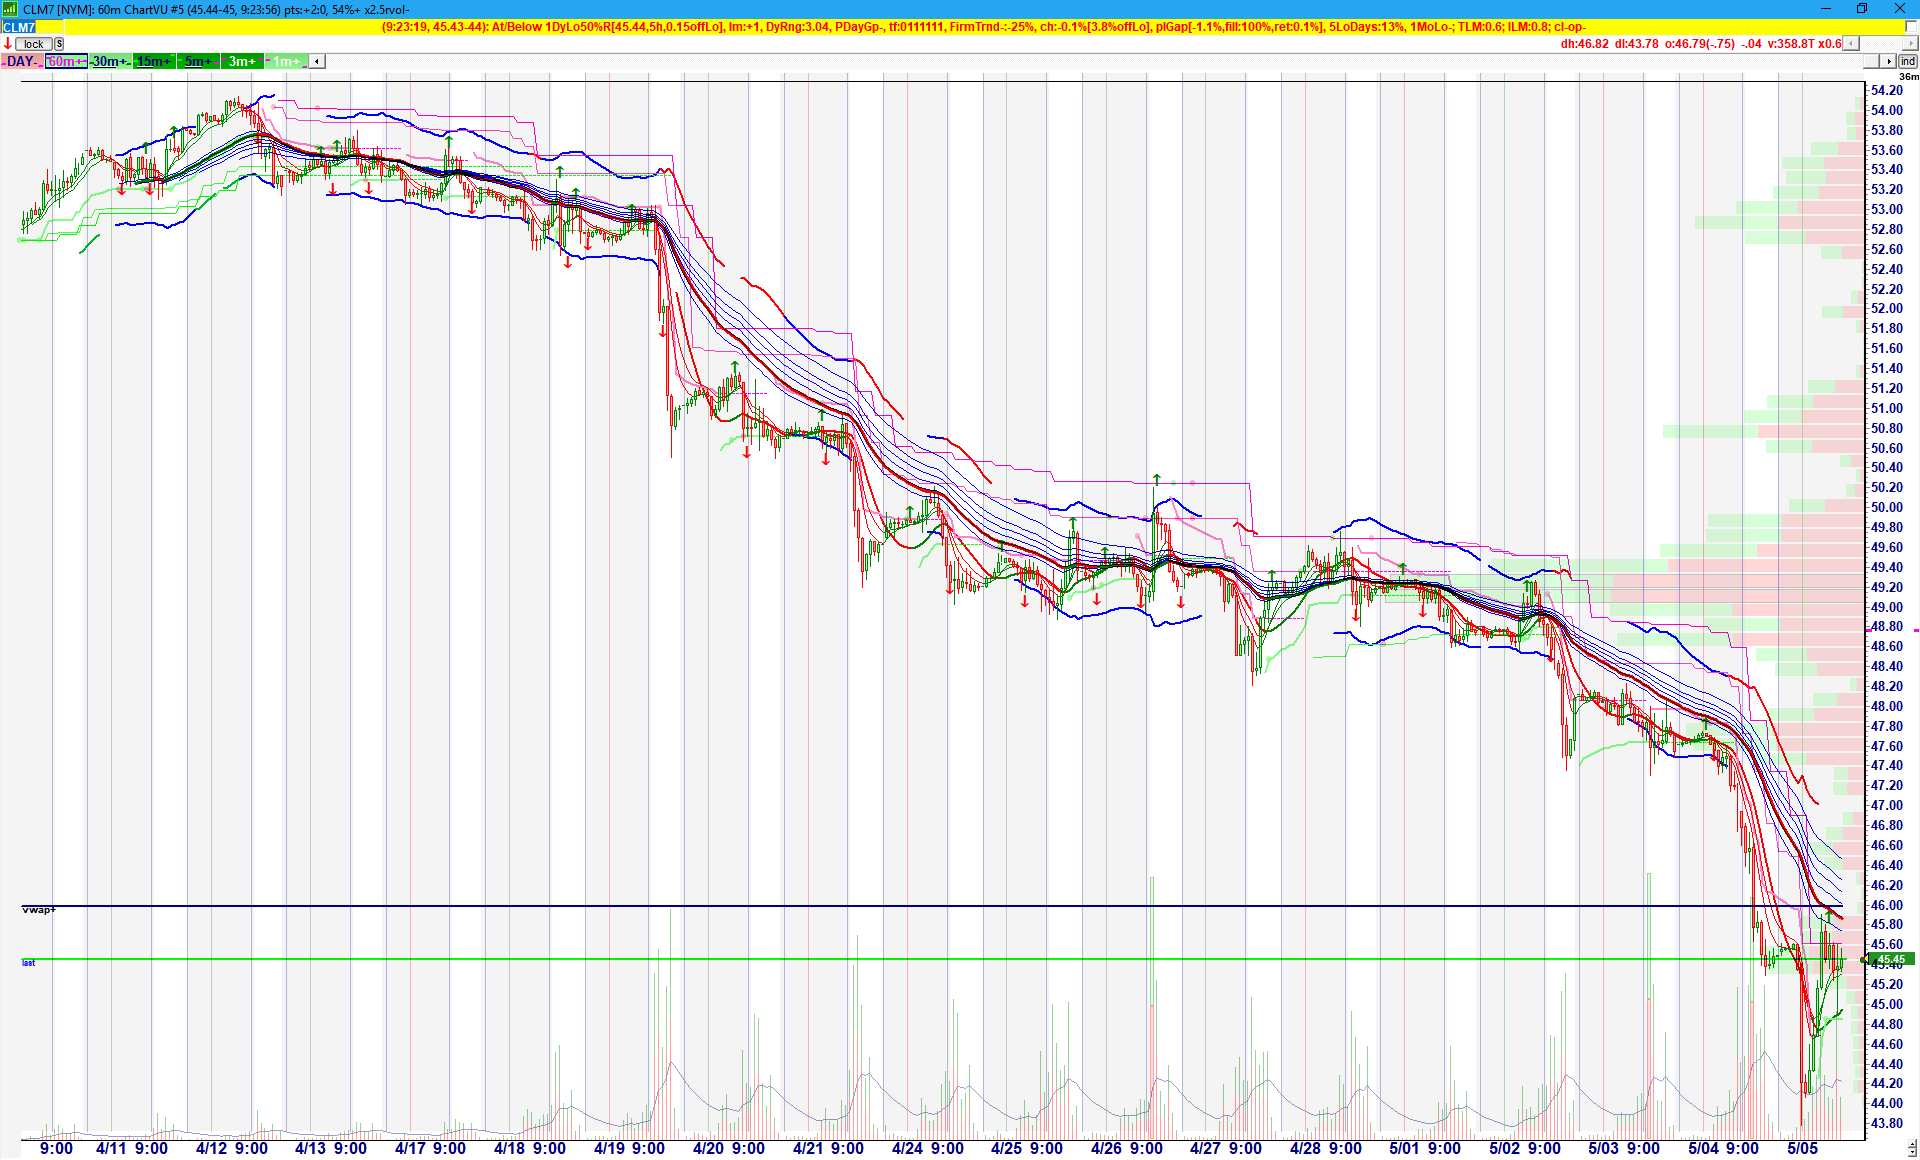Screen dimensions: 1920x1160
Task: Switch to the DAY timeframe tab
Action: [x=22, y=61]
